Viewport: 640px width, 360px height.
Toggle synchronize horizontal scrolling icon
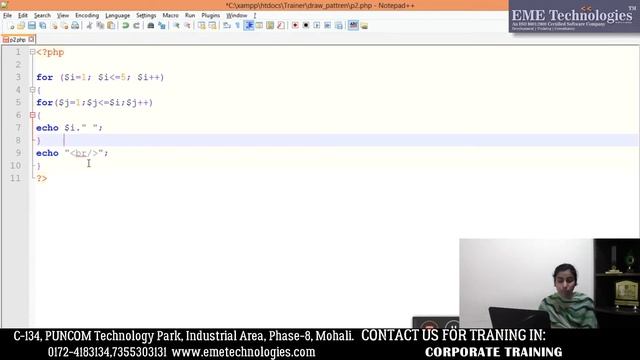coord(212,26)
